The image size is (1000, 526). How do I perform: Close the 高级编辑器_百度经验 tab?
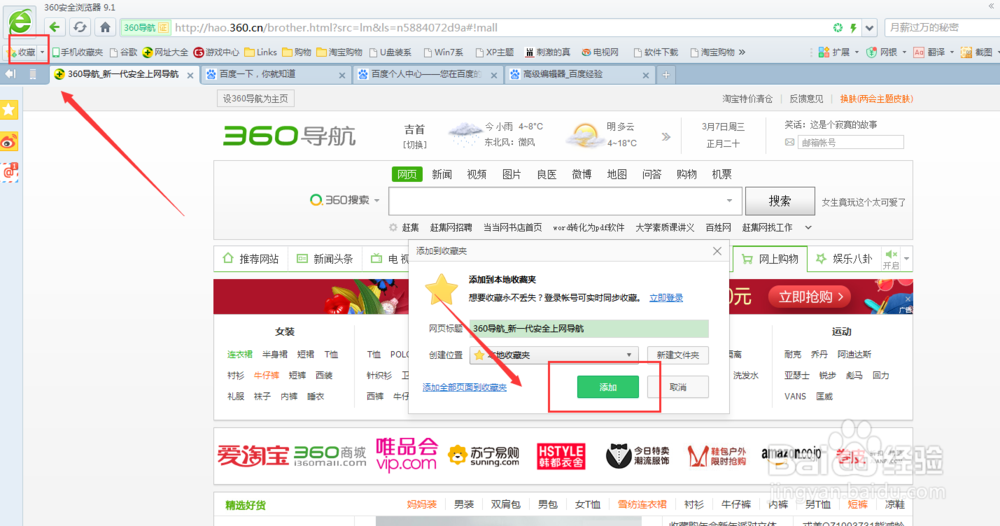coord(645,75)
